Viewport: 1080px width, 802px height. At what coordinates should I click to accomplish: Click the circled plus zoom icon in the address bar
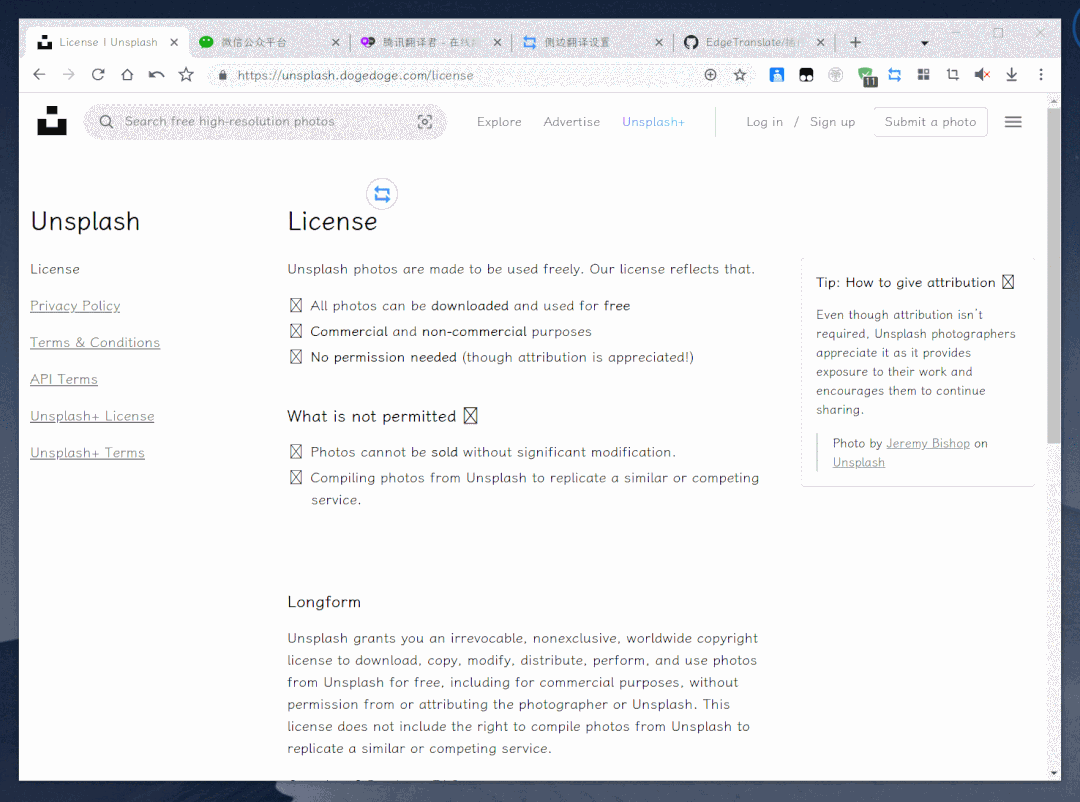coord(710,74)
